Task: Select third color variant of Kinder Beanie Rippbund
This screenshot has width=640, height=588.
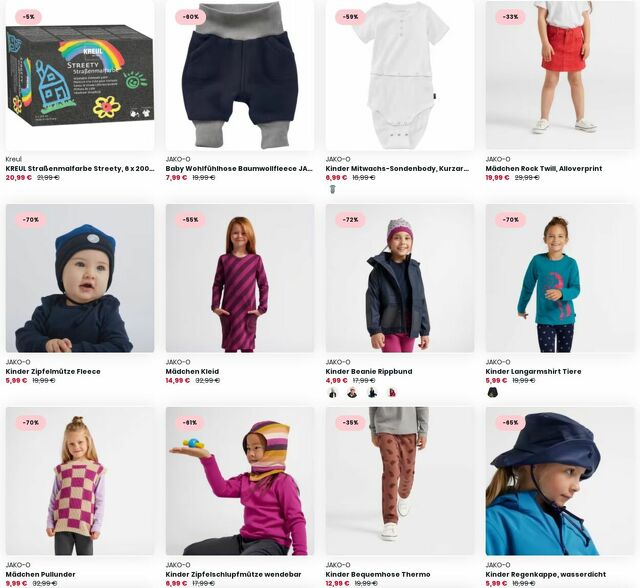Action: [x=372, y=393]
